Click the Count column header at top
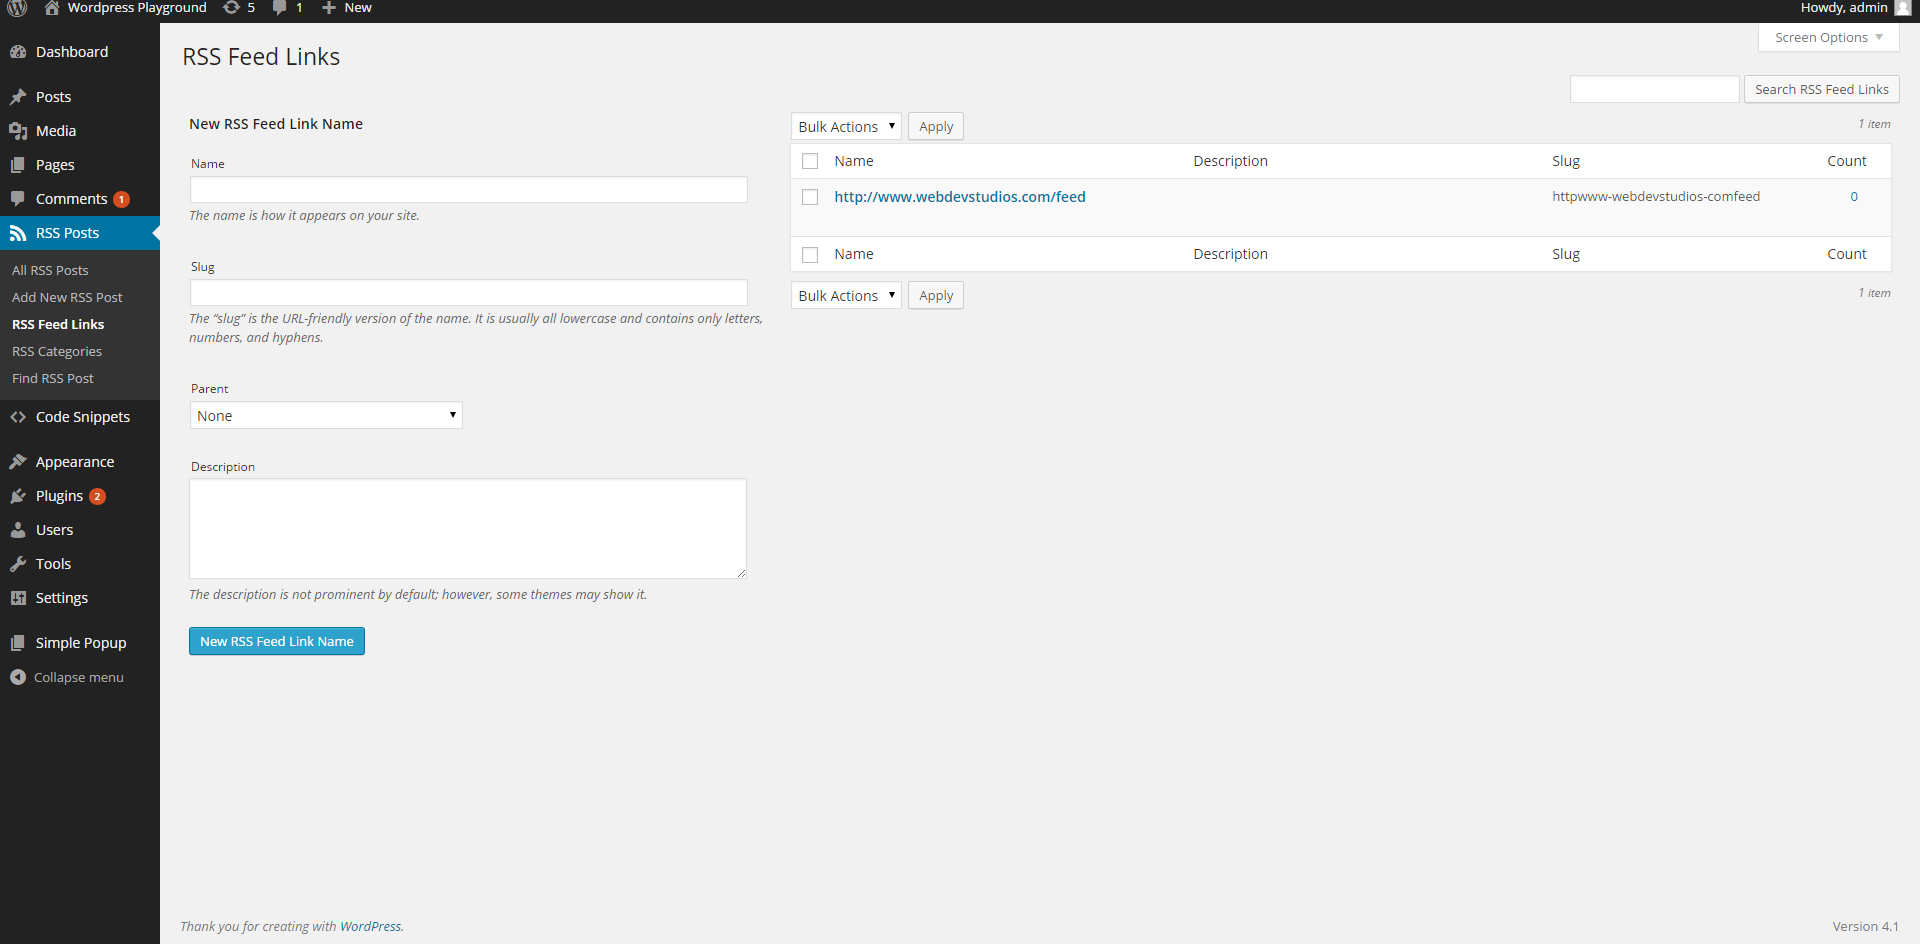1920x944 pixels. click(1847, 161)
